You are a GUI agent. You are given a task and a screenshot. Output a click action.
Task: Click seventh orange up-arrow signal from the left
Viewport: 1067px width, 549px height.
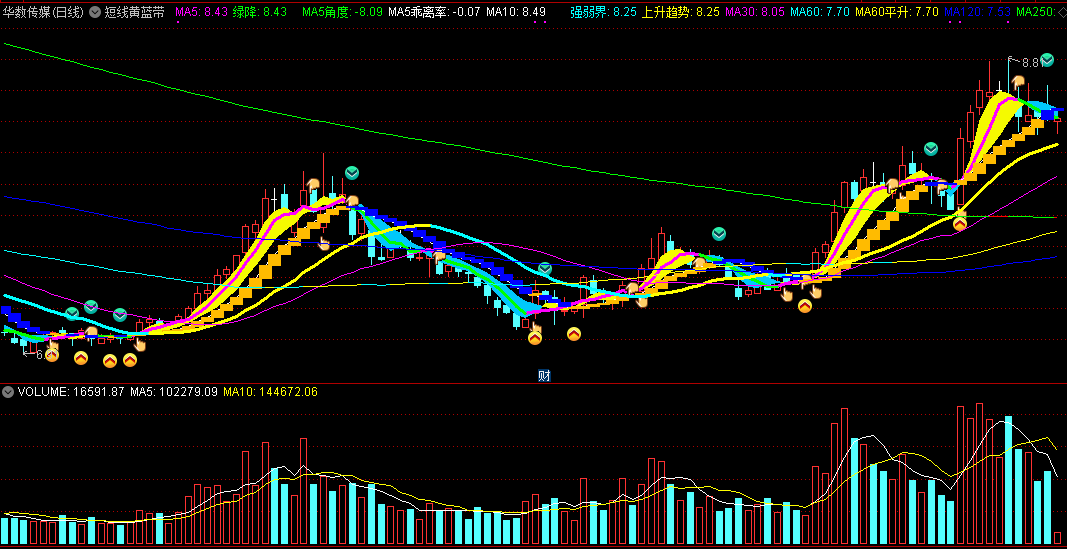click(x=804, y=306)
